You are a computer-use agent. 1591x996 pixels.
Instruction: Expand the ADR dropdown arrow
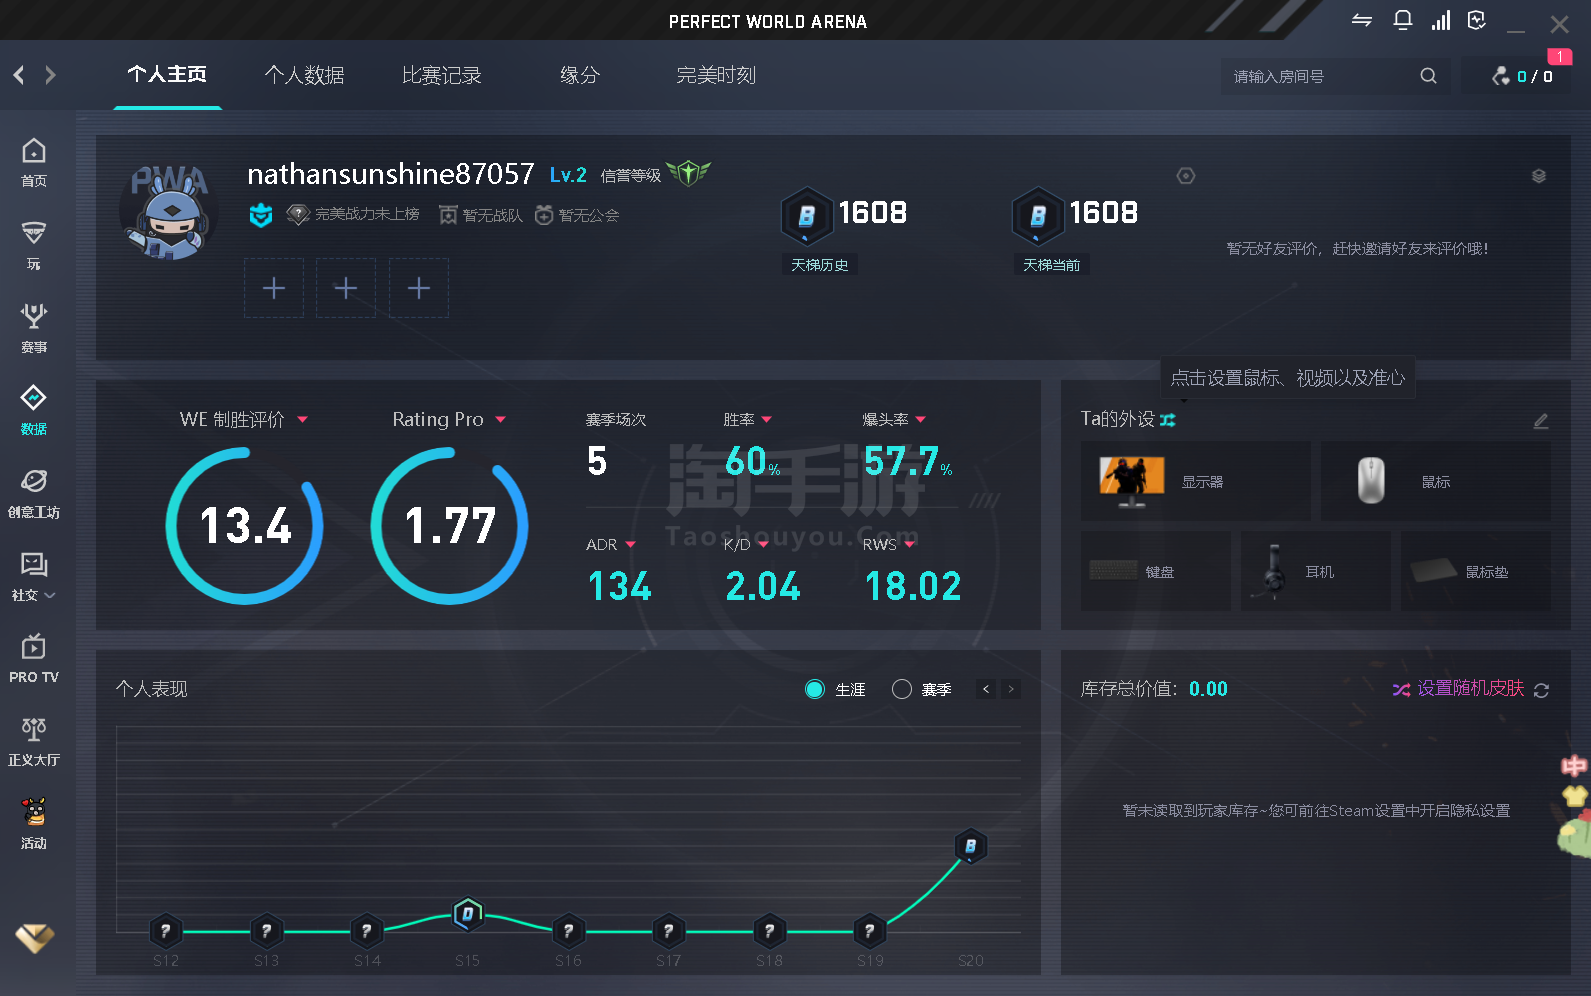631,545
